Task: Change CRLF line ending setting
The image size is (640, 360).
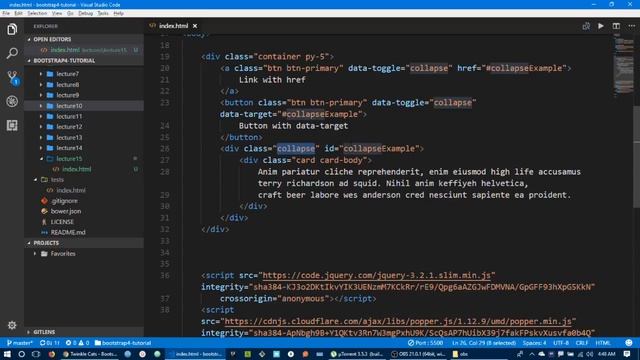Action: click(x=582, y=343)
